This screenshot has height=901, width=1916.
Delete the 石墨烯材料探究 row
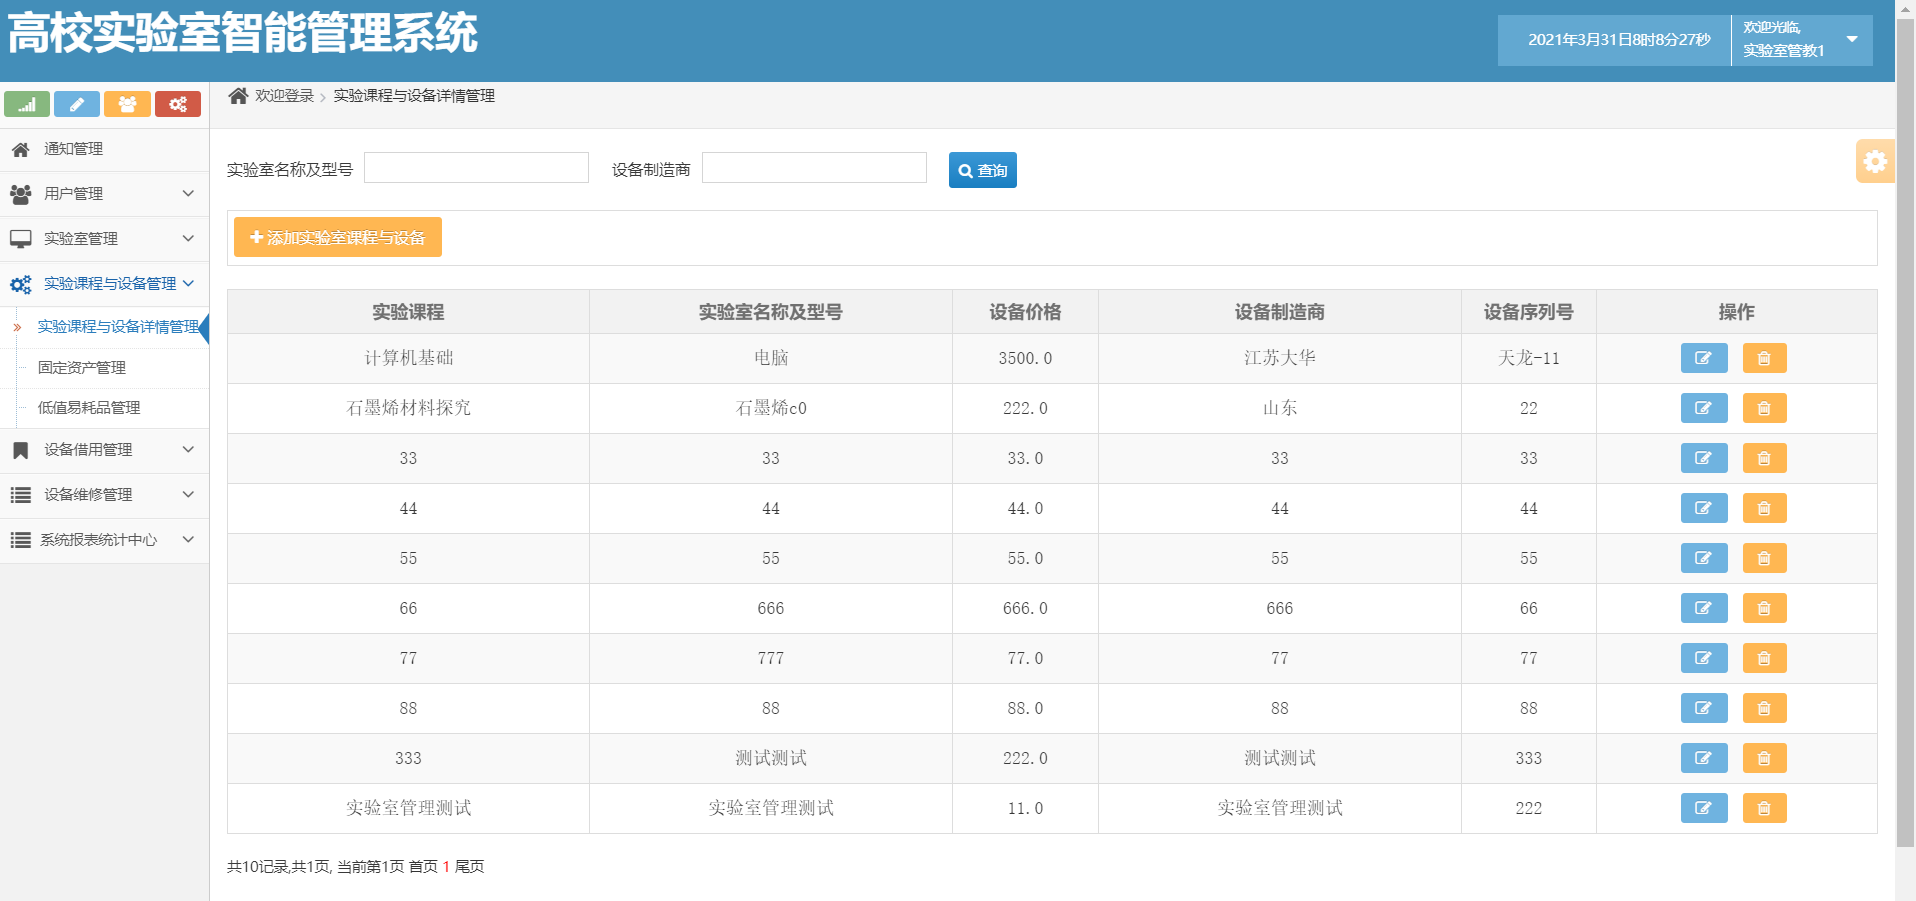1764,408
